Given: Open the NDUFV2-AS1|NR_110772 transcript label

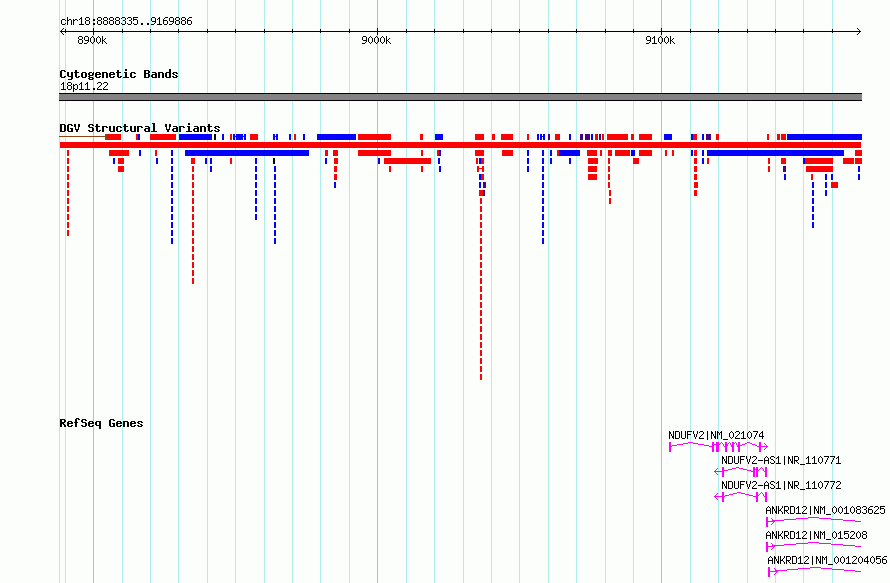Looking at the screenshot, I should [781, 485].
